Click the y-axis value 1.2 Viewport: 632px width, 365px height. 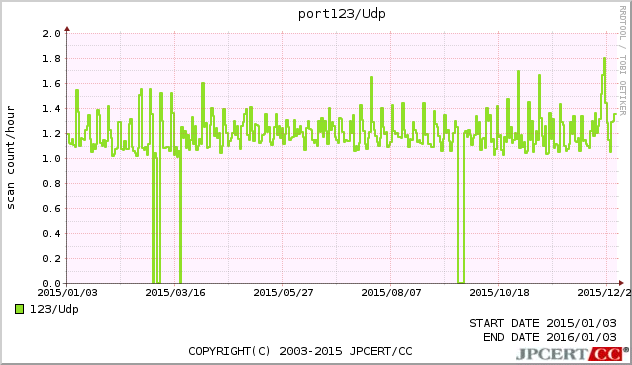[51, 133]
